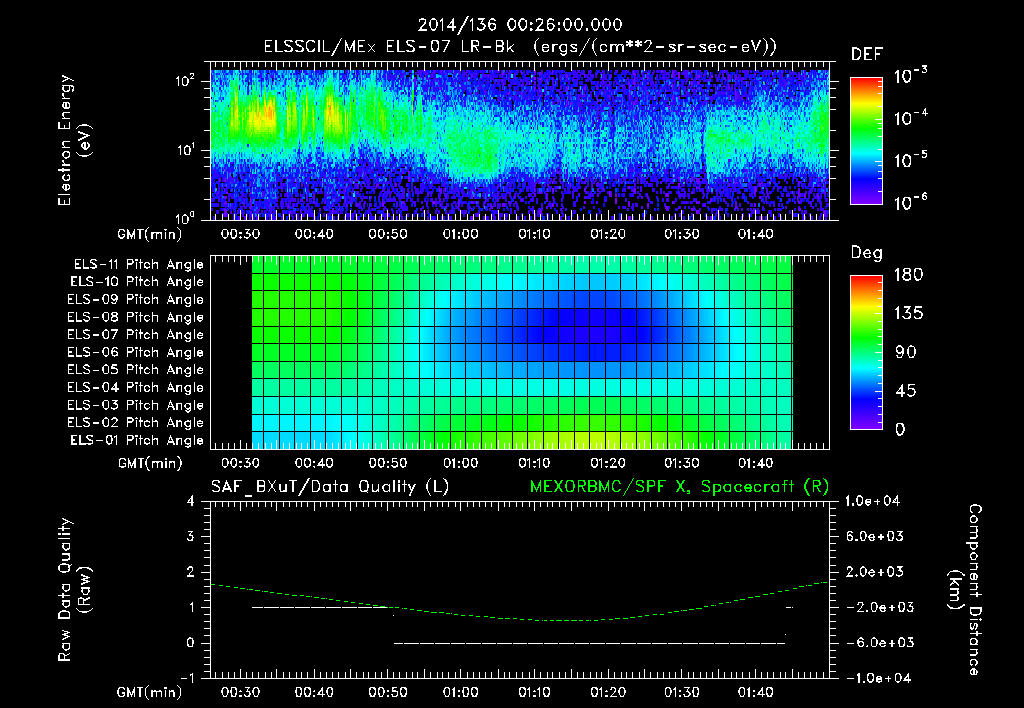Click the ELS-07 Pitch Angle row label
1024x708 pixels.
pyautogui.click(x=136, y=334)
